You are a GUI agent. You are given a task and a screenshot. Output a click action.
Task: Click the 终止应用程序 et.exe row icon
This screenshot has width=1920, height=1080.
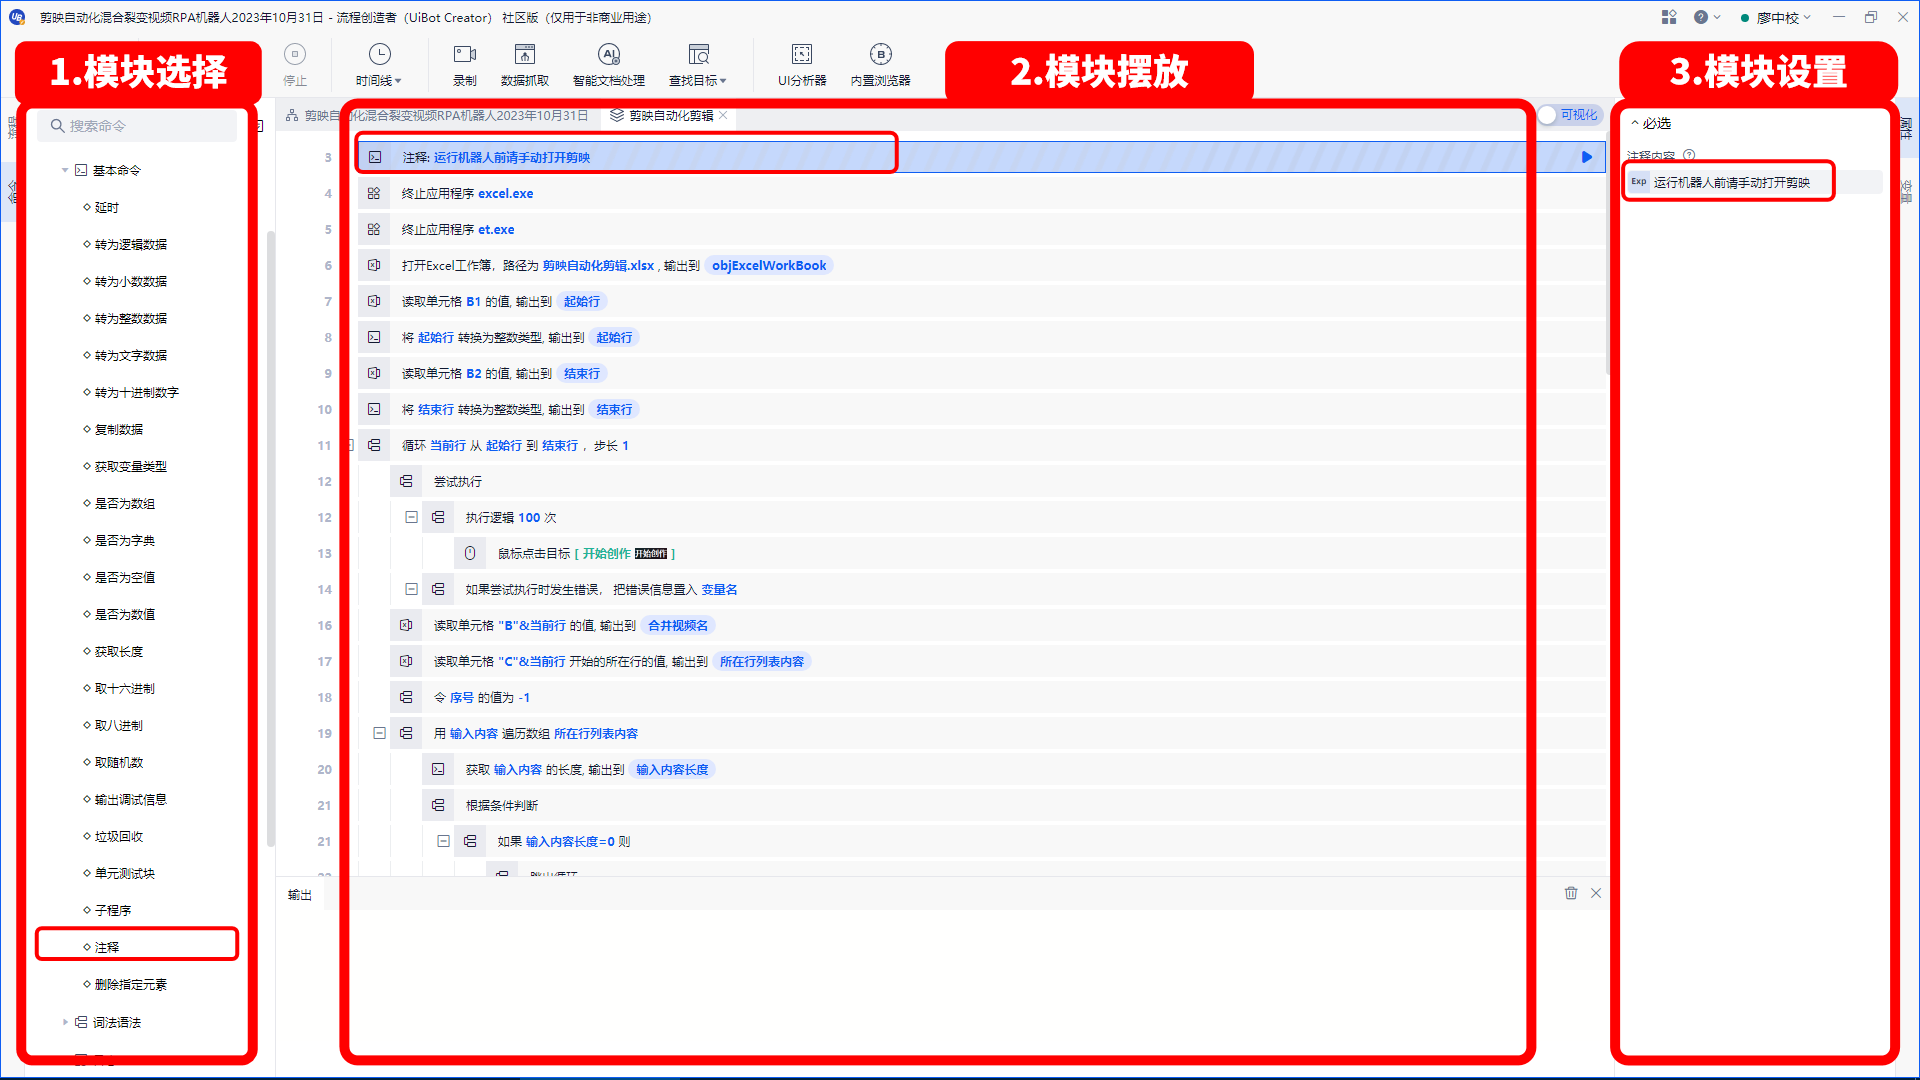click(374, 230)
